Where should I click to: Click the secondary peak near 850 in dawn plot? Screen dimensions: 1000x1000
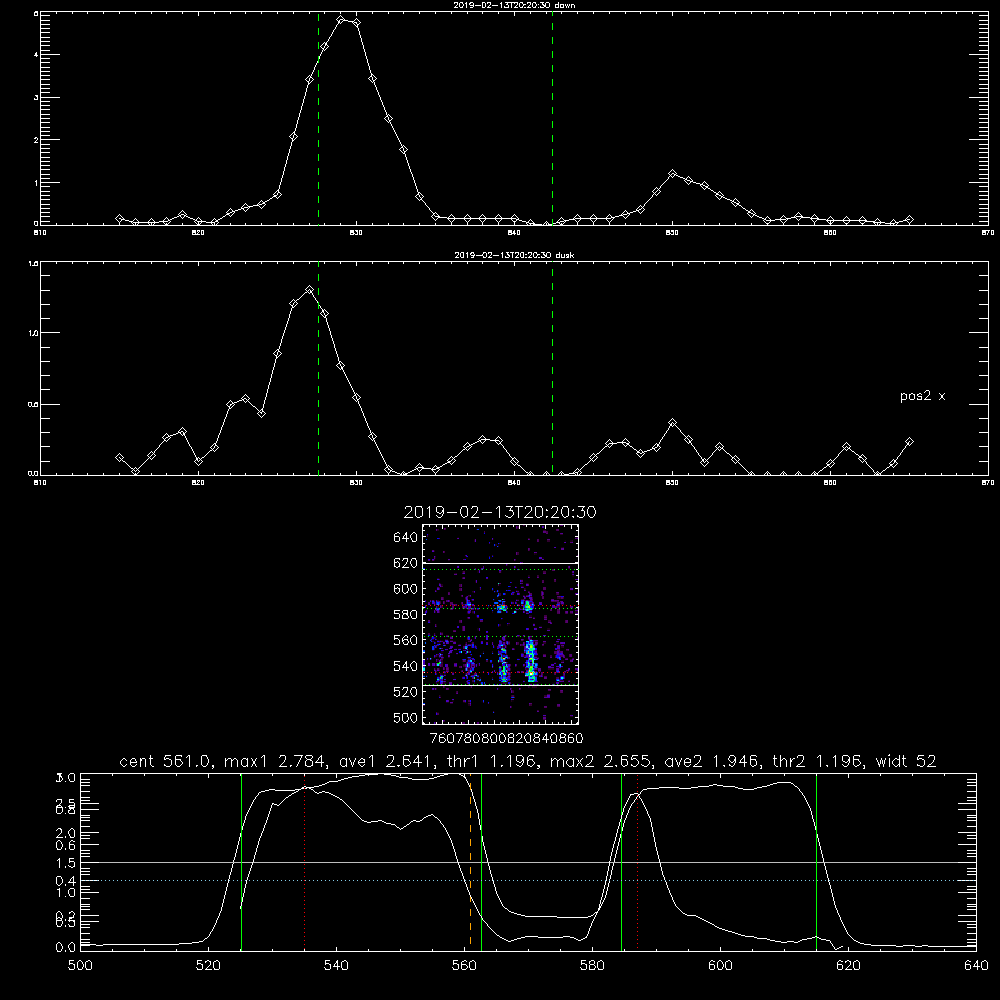point(672,173)
